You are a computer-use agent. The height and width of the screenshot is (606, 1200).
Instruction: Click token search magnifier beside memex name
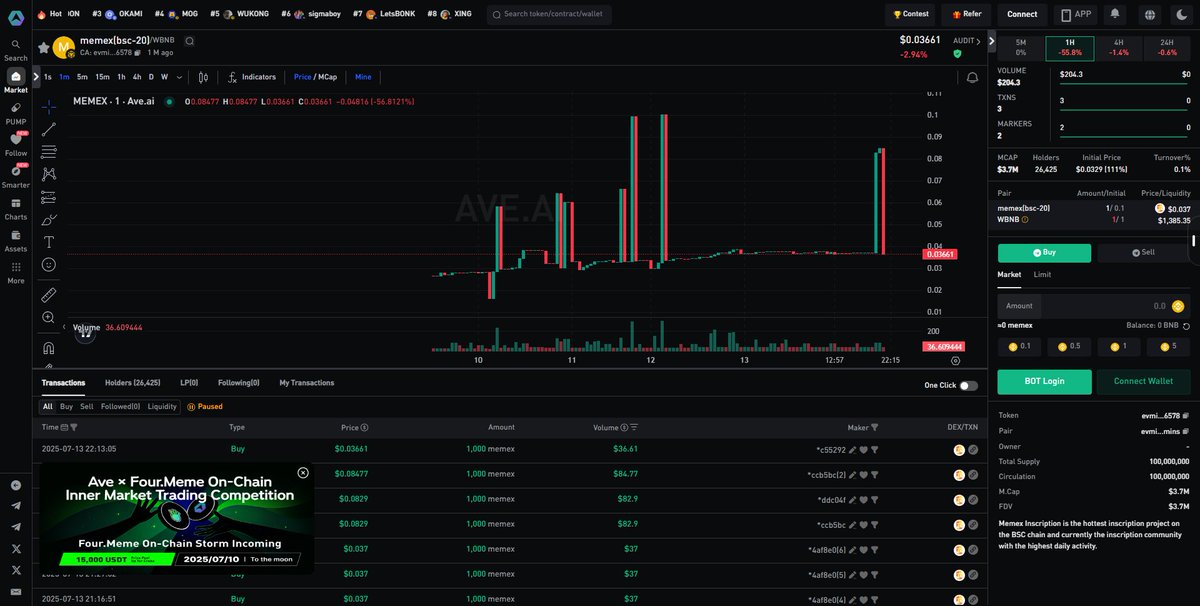click(x=190, y=41)
